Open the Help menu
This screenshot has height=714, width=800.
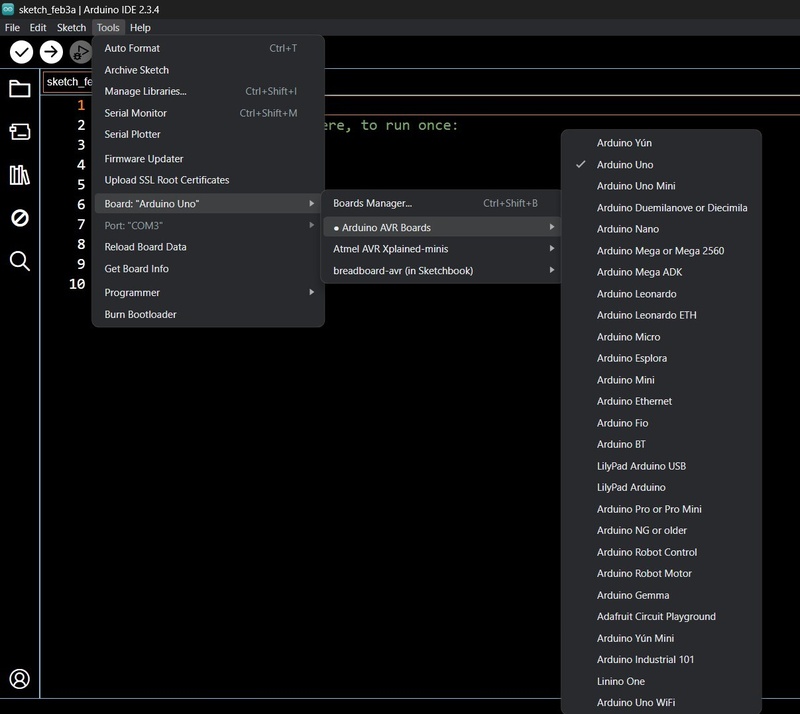(140, 28)
